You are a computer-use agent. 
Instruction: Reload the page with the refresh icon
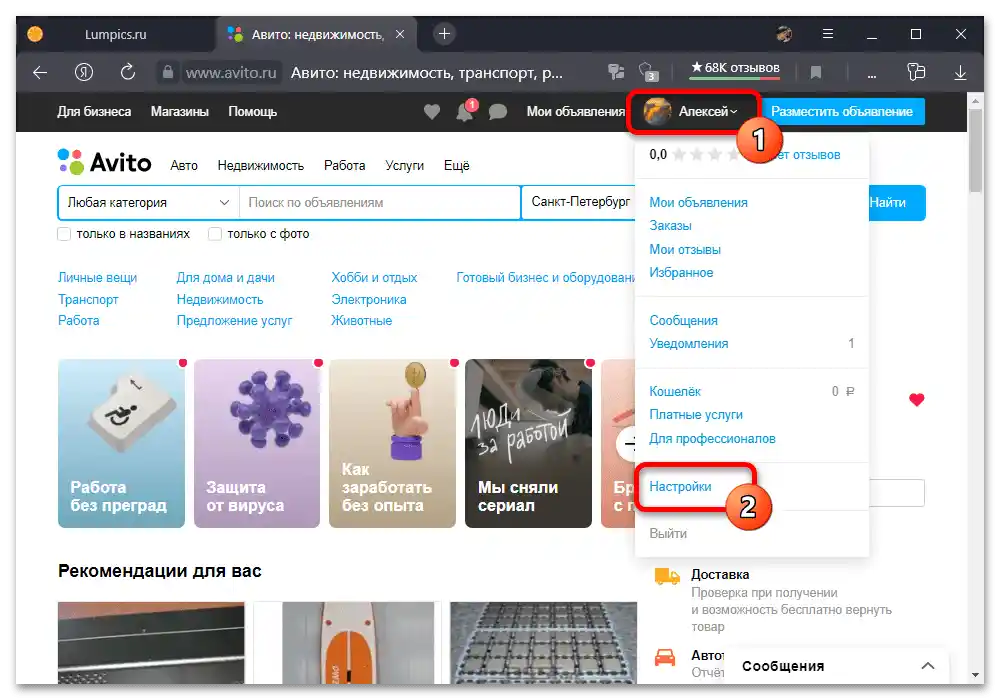click(128, 72)
